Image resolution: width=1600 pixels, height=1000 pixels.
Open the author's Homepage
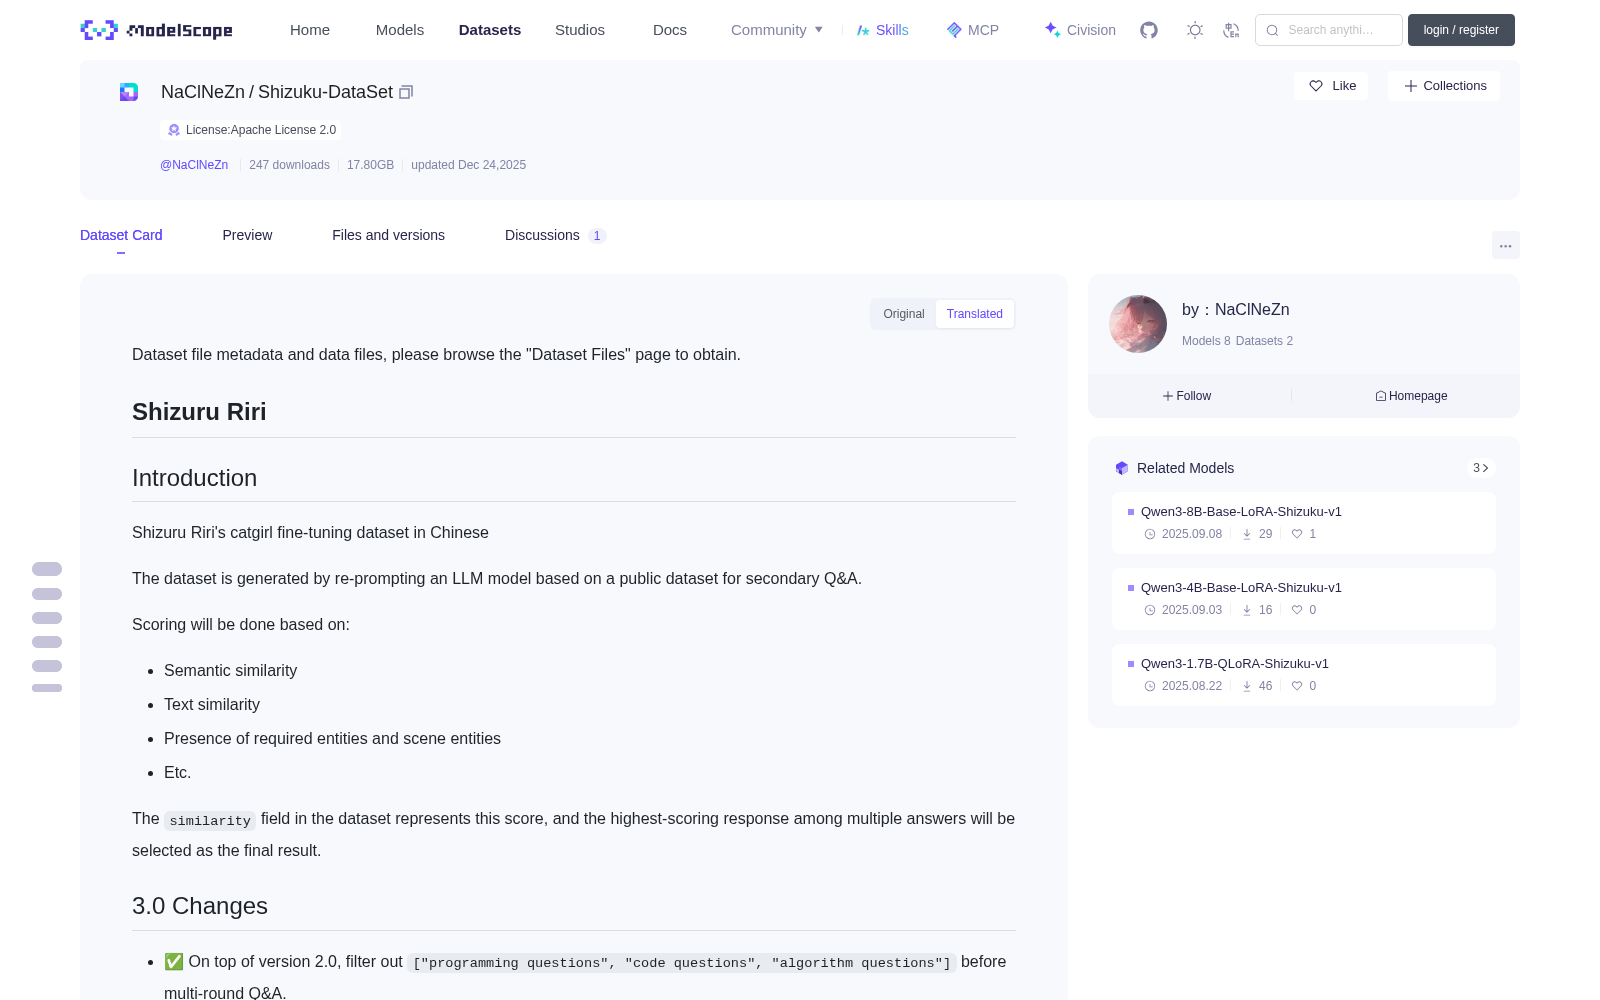point(1411,396)
